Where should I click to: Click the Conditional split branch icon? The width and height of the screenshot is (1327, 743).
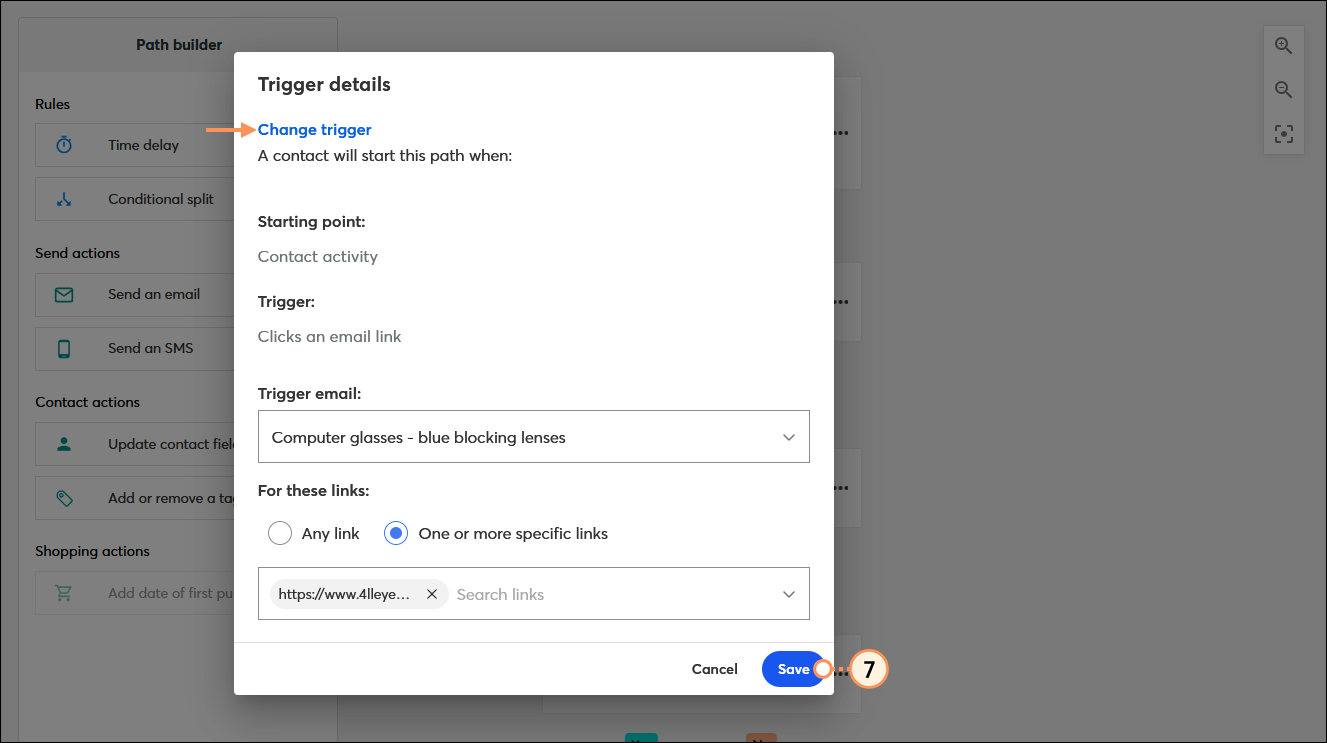point(64,199)
